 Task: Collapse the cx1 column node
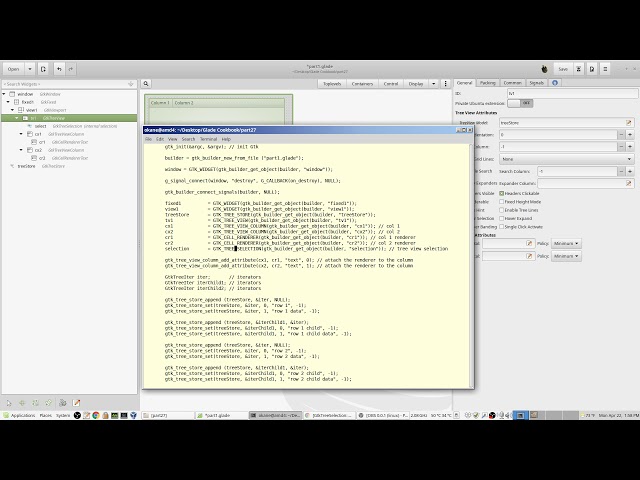tap(21, 134)
